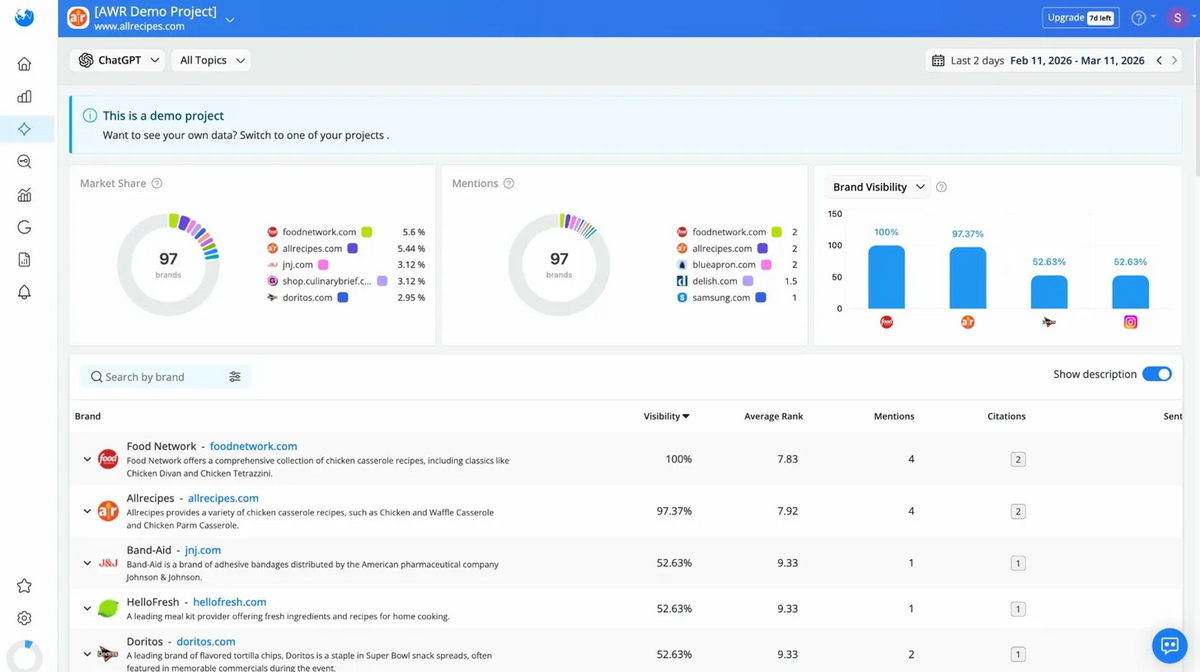Select the AI sparkle icon in sidebar
The width and height of the screenshot is (1200, 672).
click(x=24, y=129)
